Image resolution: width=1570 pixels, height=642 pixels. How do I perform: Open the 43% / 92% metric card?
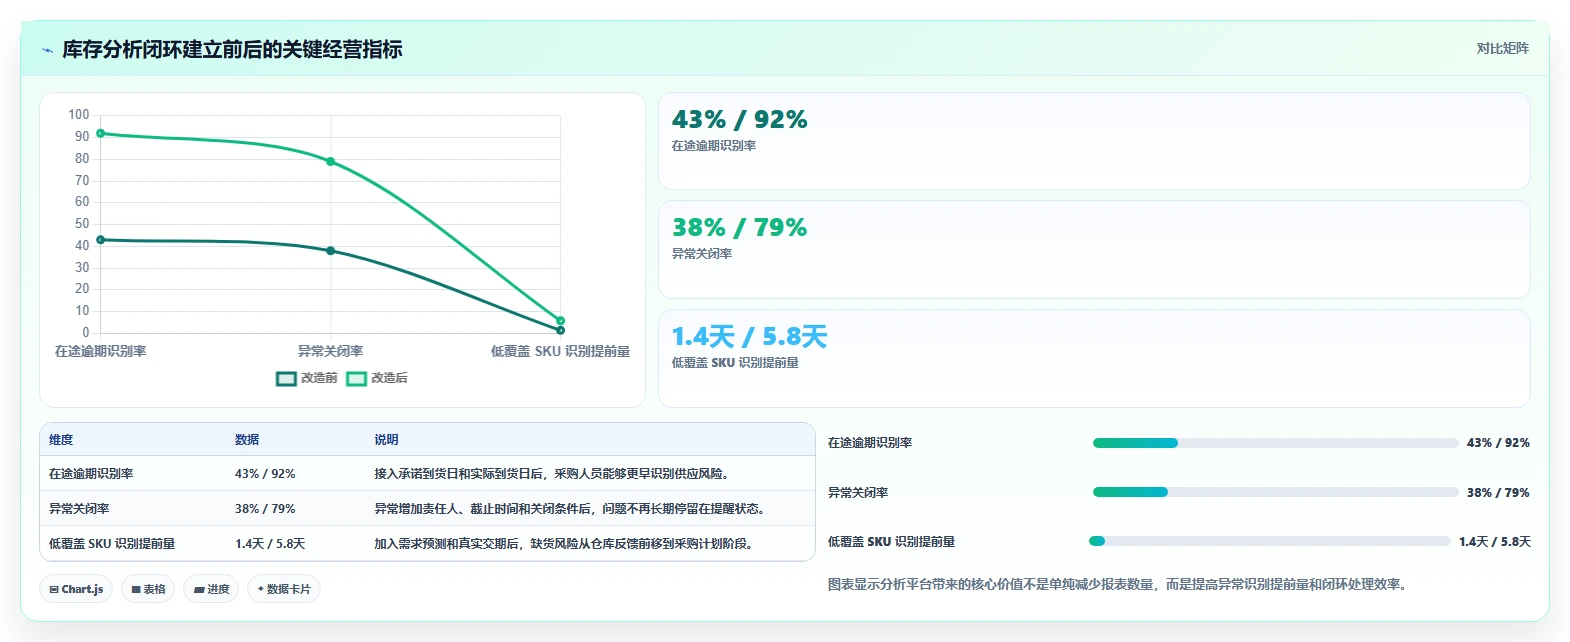point(1094,141)
